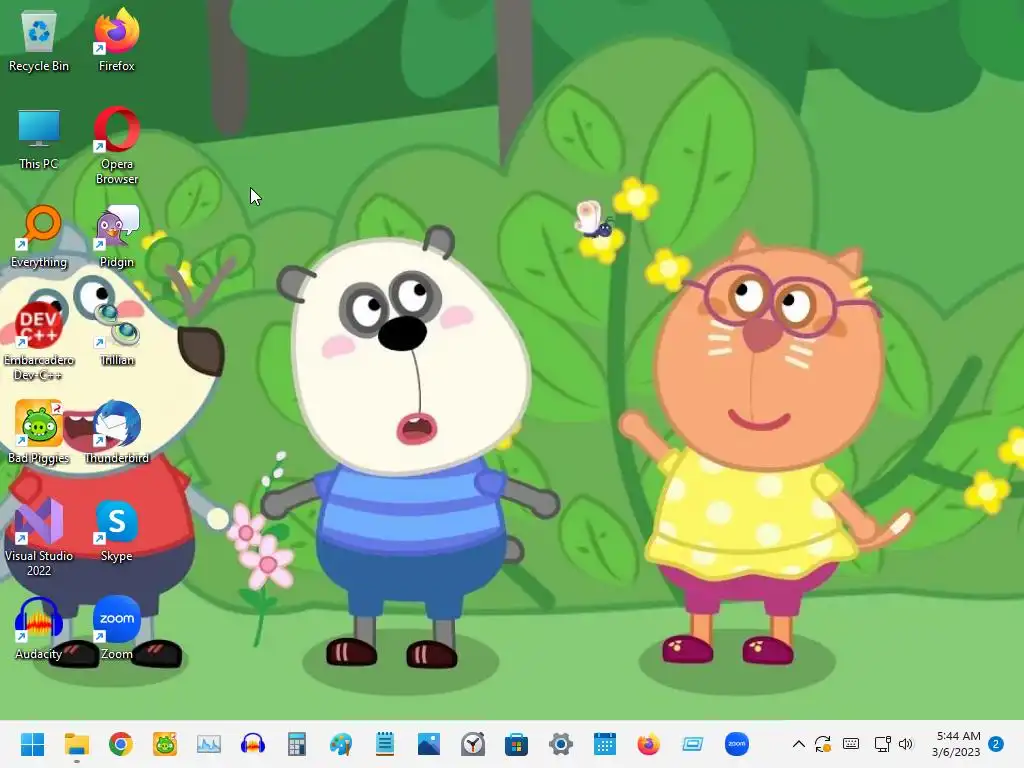Open Notepad from the taskbar

tap(385, 744)
